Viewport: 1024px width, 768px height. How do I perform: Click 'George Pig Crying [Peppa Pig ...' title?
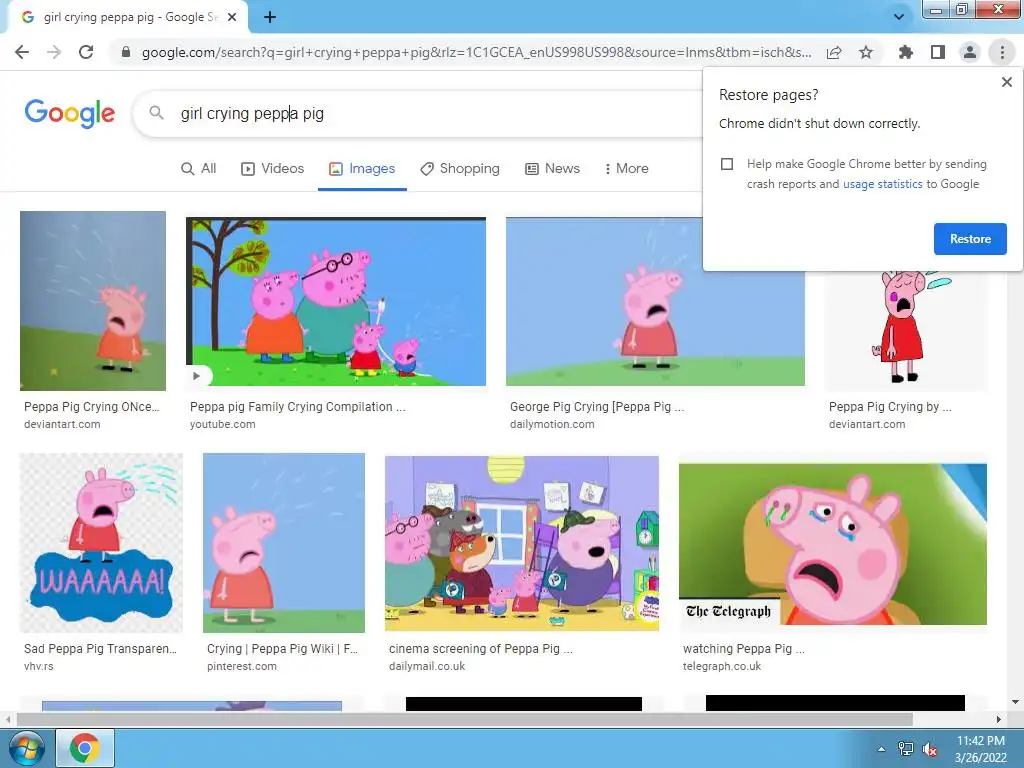597,407
